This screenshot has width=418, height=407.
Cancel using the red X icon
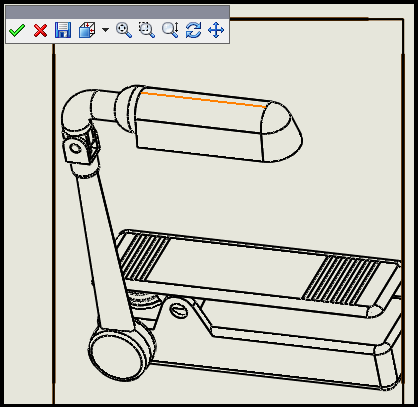pyautogui.click(x=40, y=30)
